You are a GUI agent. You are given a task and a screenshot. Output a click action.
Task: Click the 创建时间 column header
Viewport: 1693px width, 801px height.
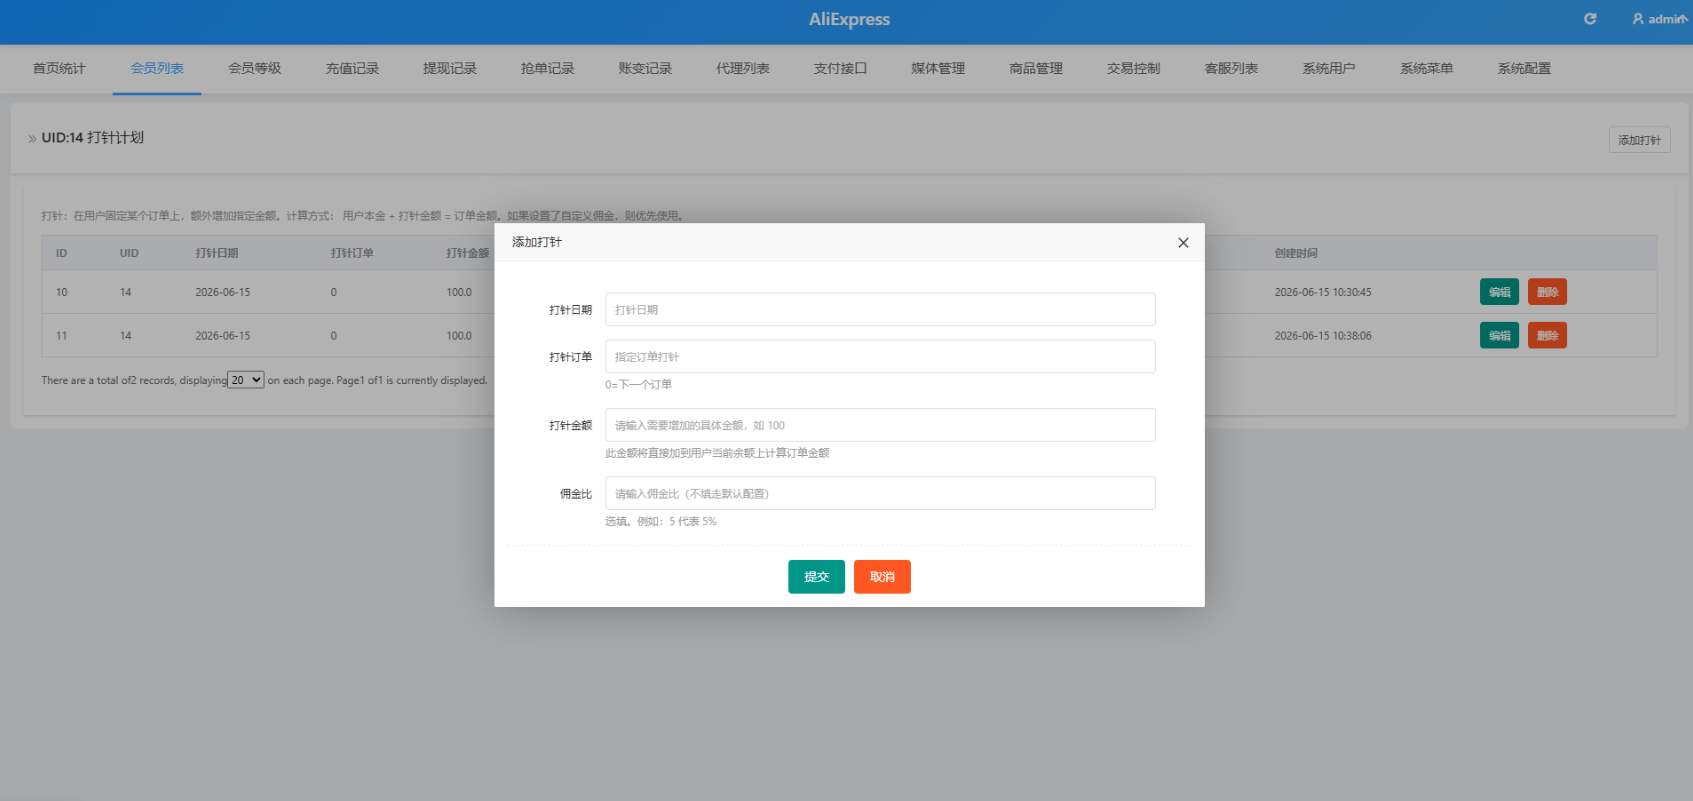click(x=1296, y=254)
